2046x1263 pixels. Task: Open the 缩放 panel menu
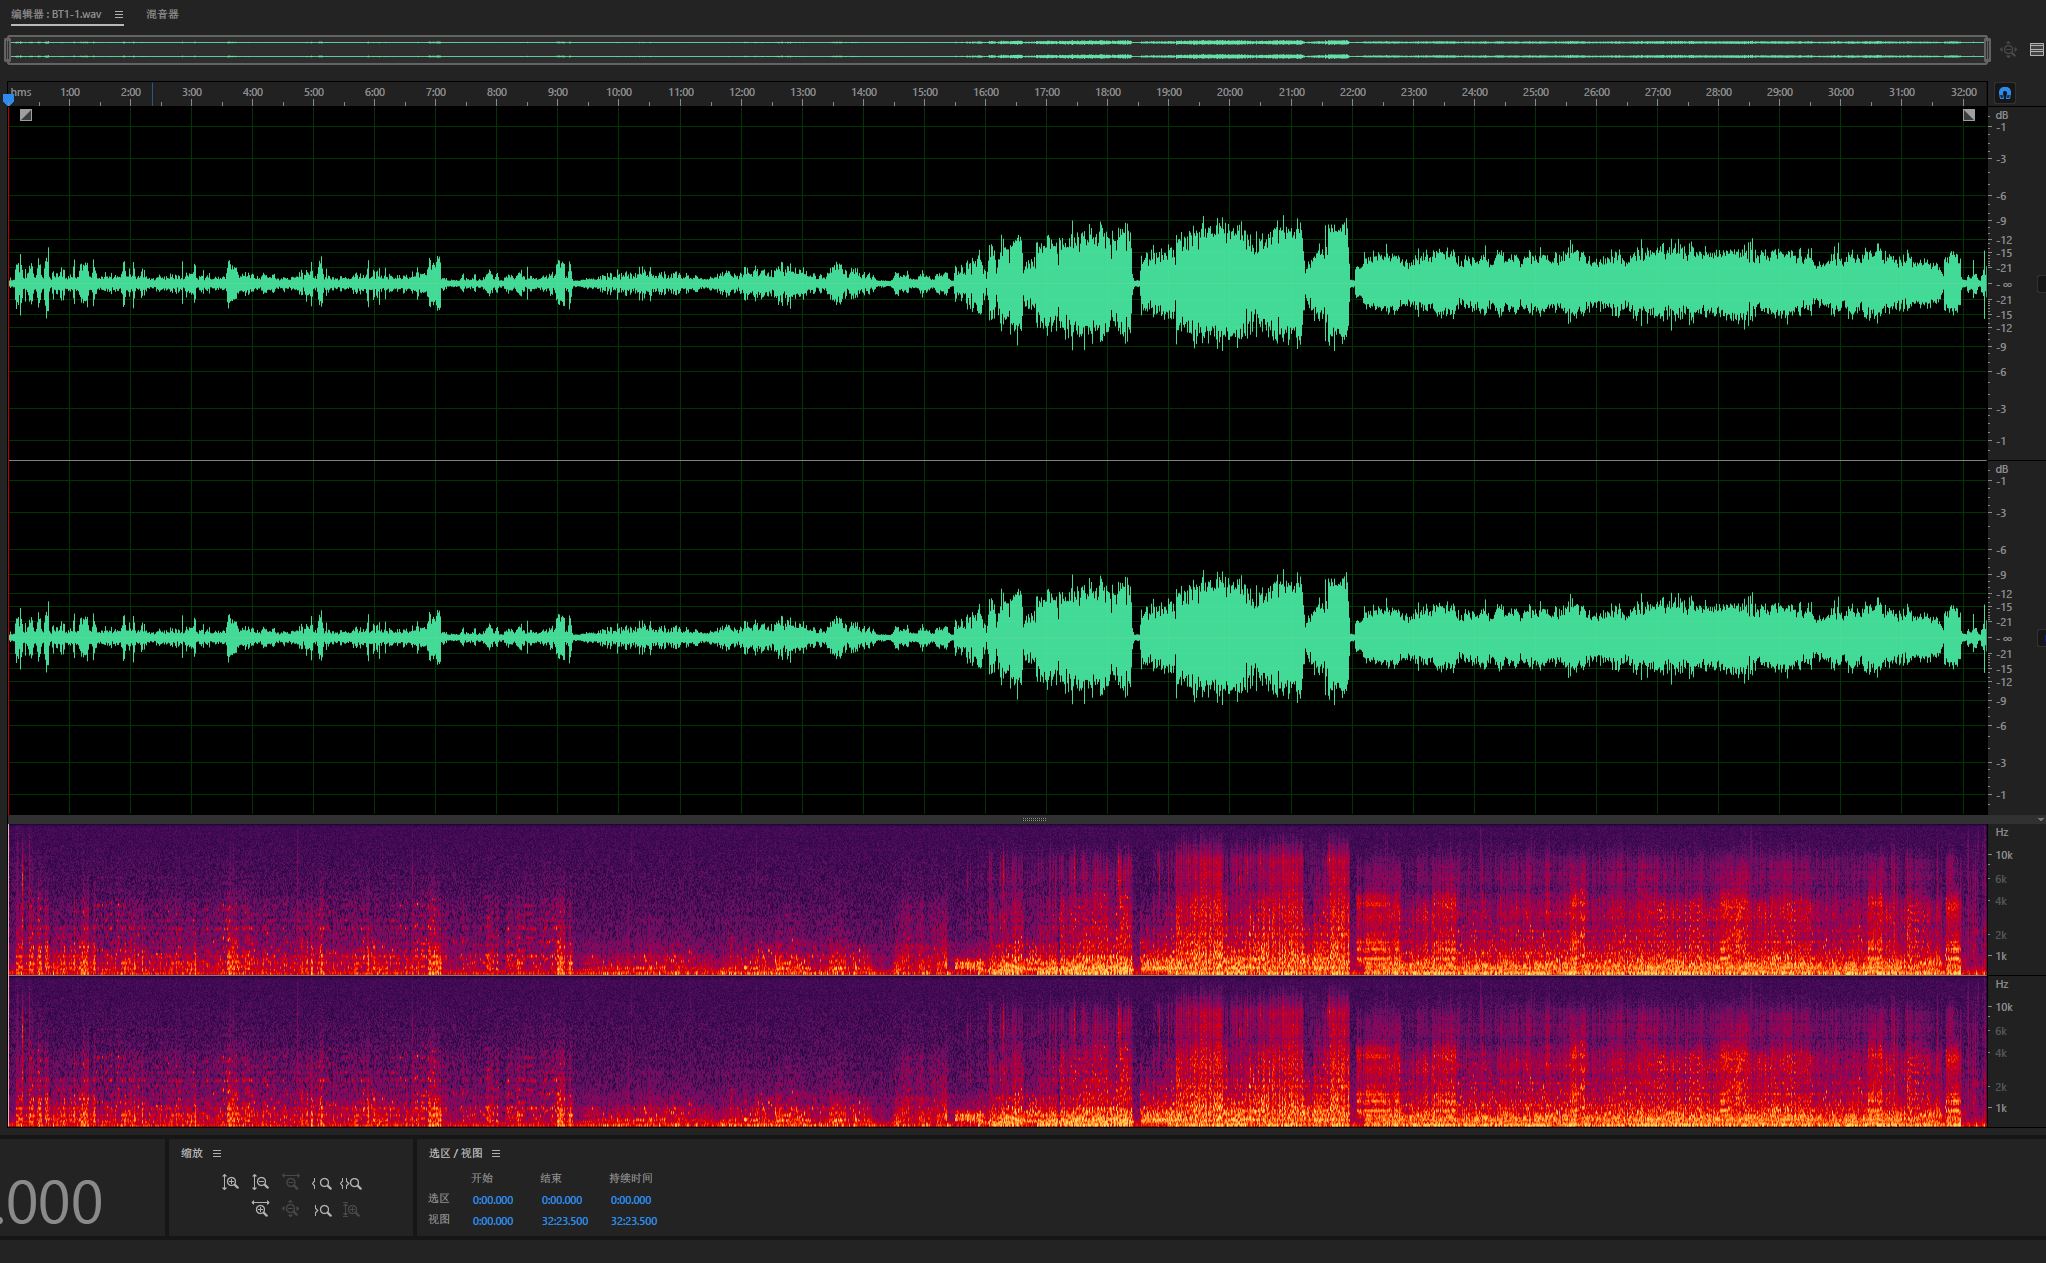pyautogui.click(x=217, y=1153)
